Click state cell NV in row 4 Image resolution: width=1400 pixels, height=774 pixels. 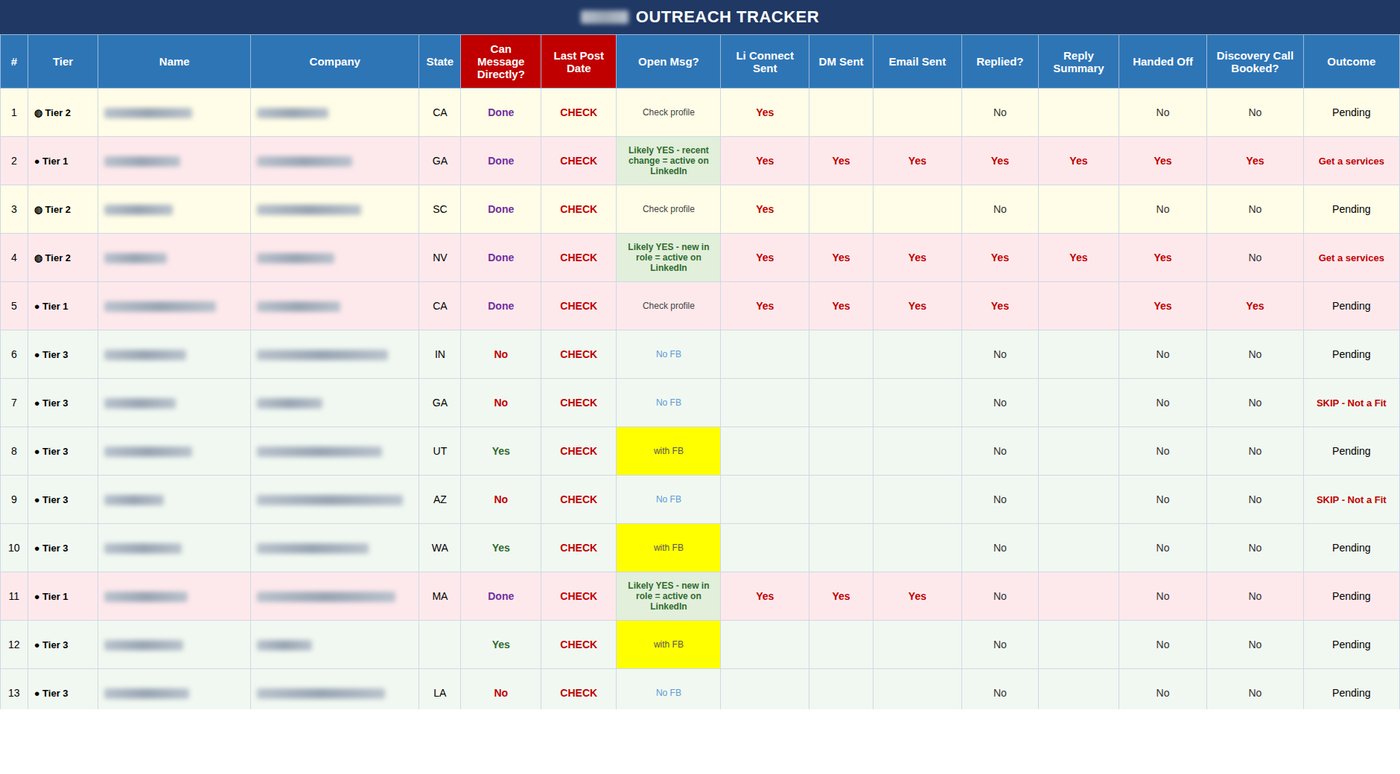(440, 257)
